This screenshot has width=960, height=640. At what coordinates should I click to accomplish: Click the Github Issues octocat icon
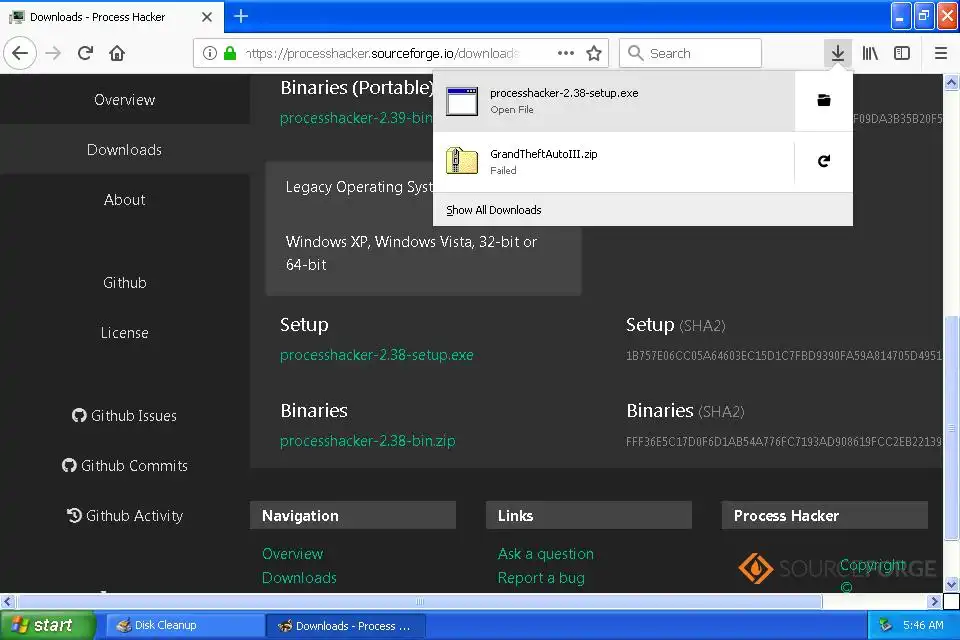pyautogui.click(x=79, y=416)
